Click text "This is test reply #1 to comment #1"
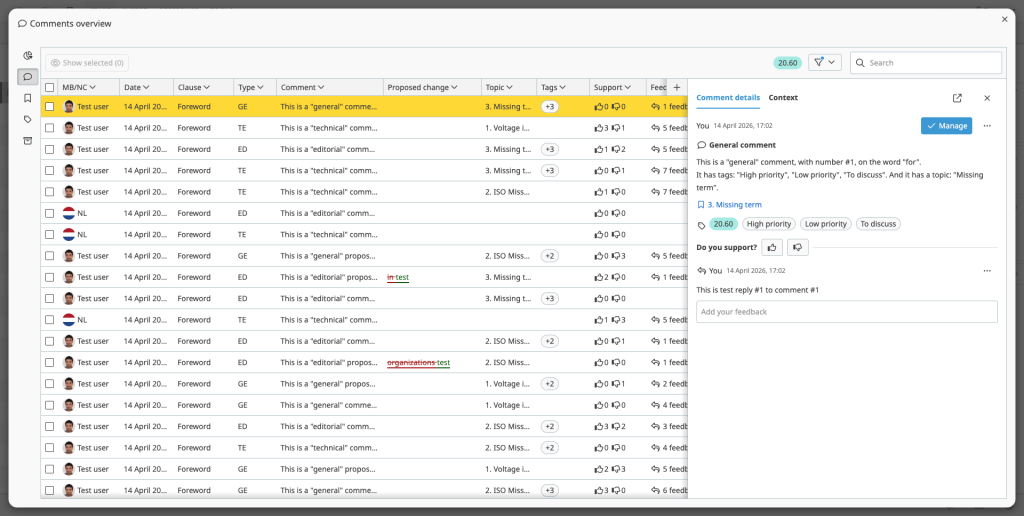The height and width of the screenshot is (516, 1024). 758,290
